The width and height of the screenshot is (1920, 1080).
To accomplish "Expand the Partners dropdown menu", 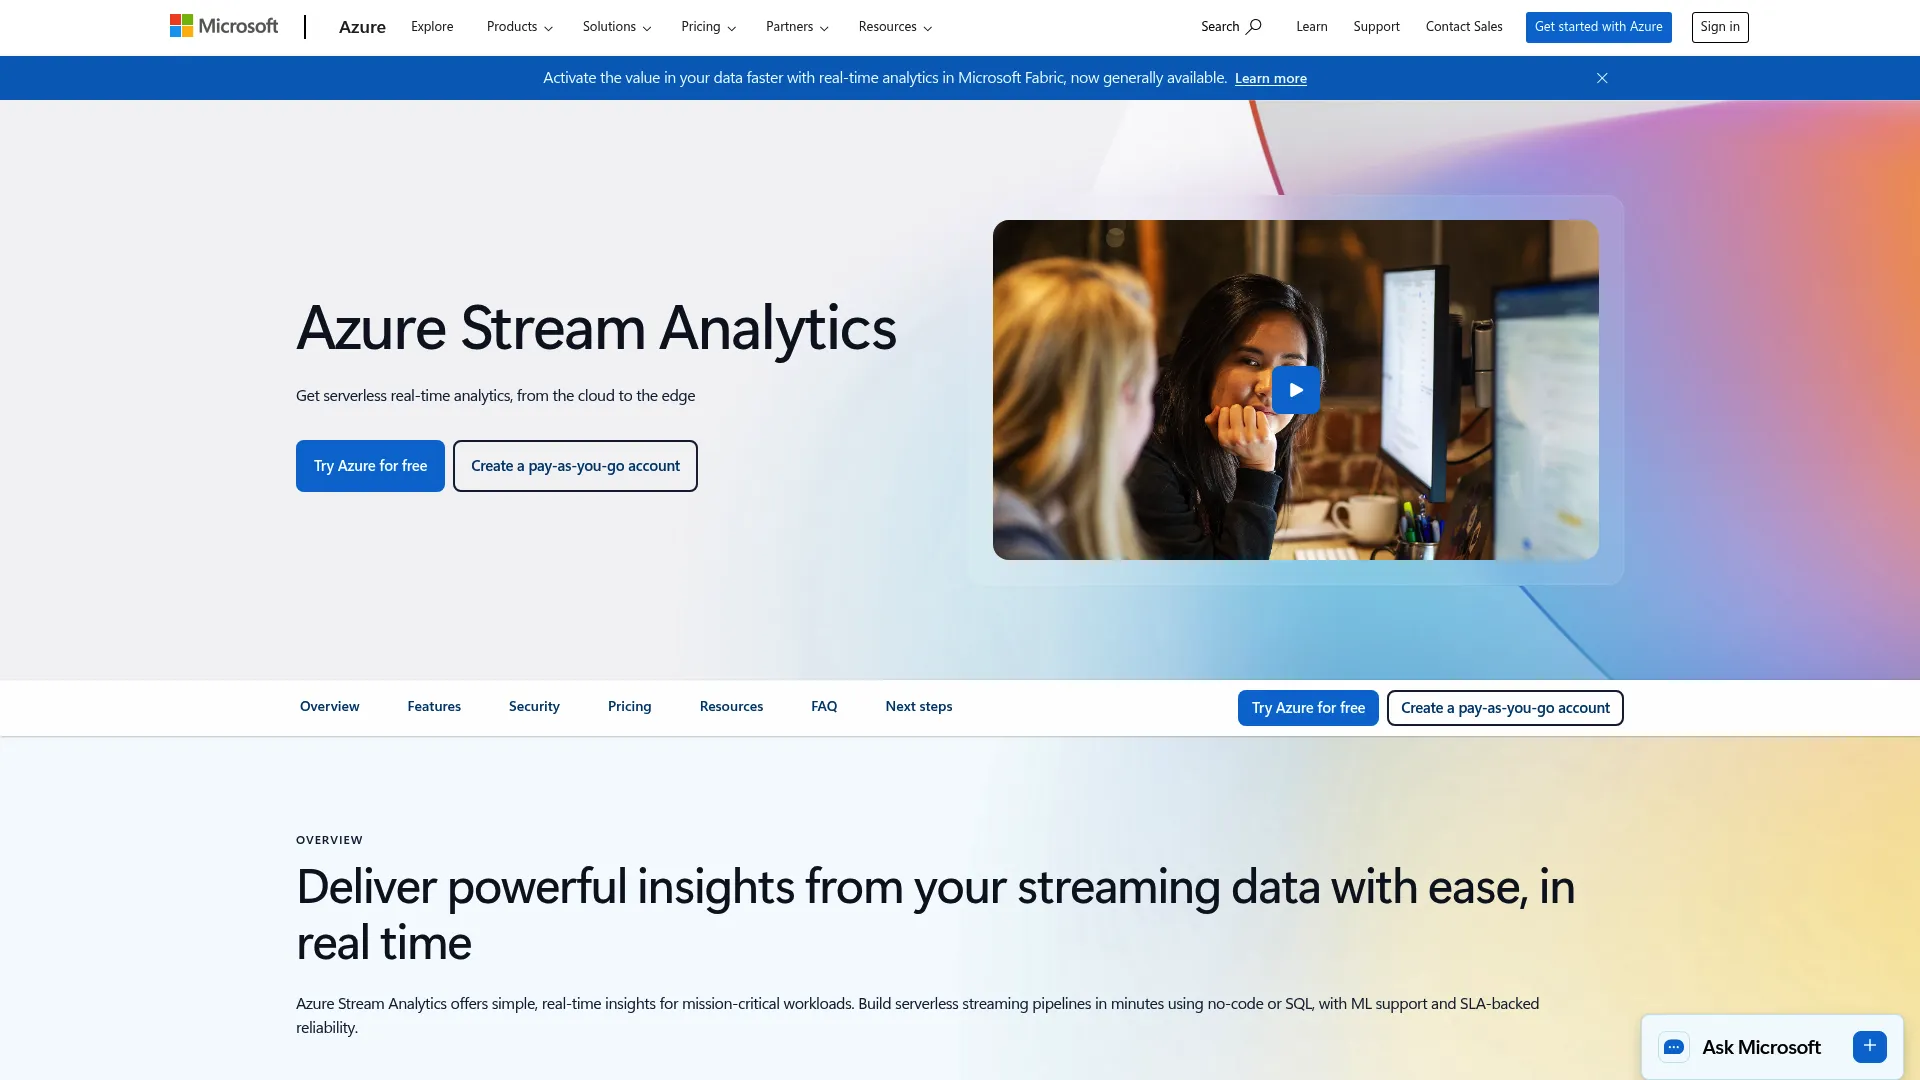I will point(797,27).
